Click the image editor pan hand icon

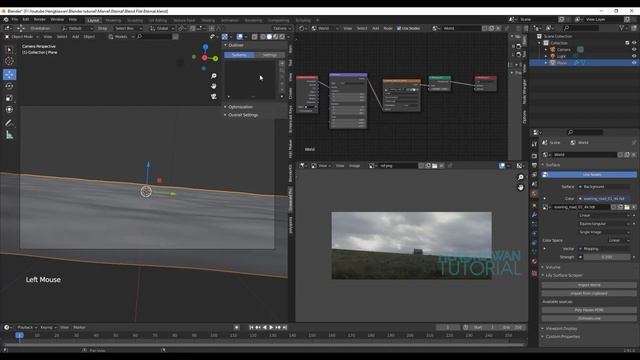click(520, 187)
